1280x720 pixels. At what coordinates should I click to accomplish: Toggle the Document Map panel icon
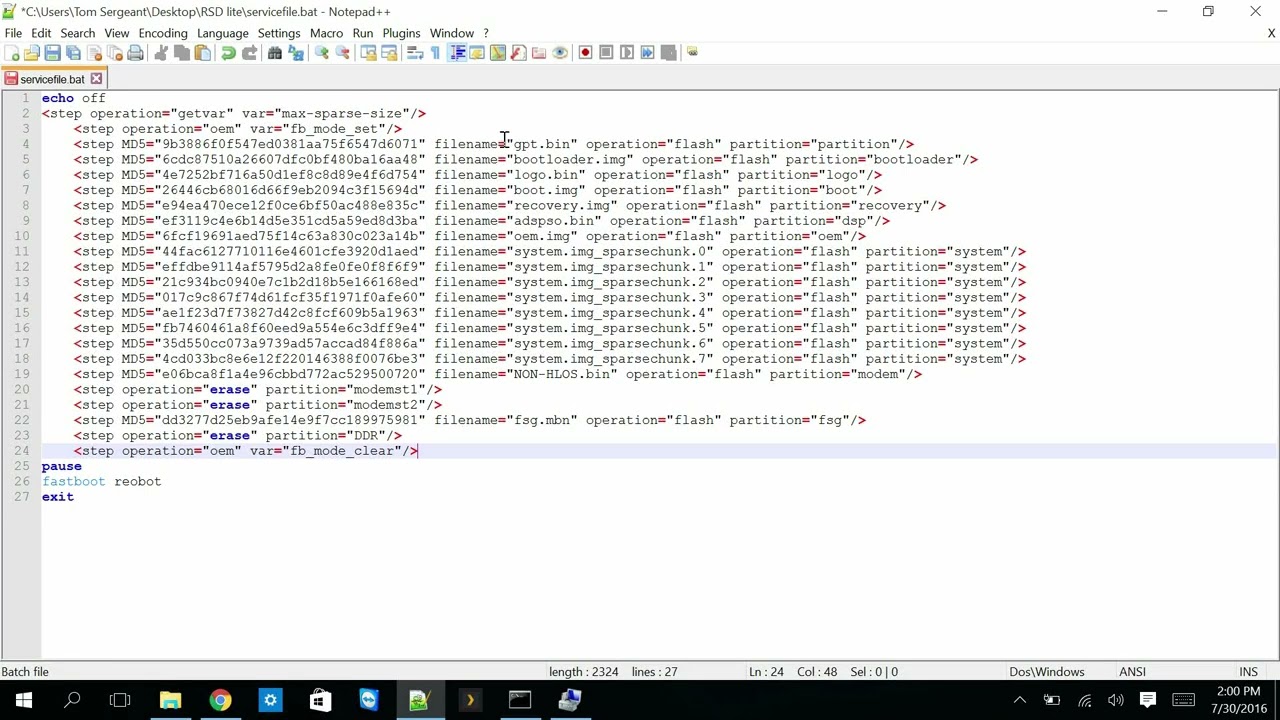coord(498,53)
